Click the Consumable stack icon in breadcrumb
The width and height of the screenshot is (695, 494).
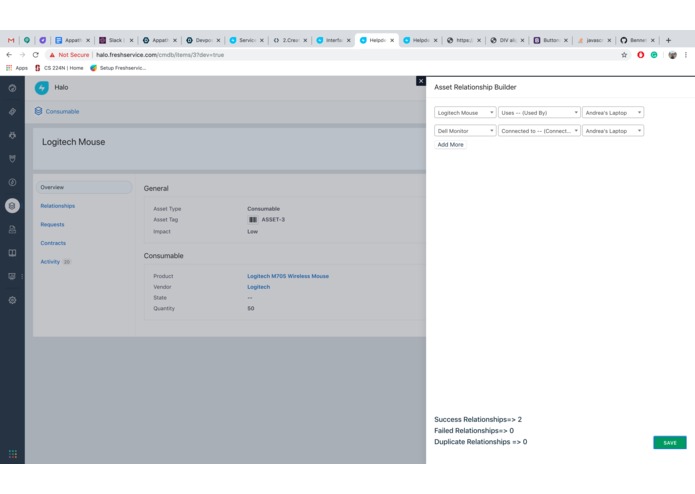point(39,111)
